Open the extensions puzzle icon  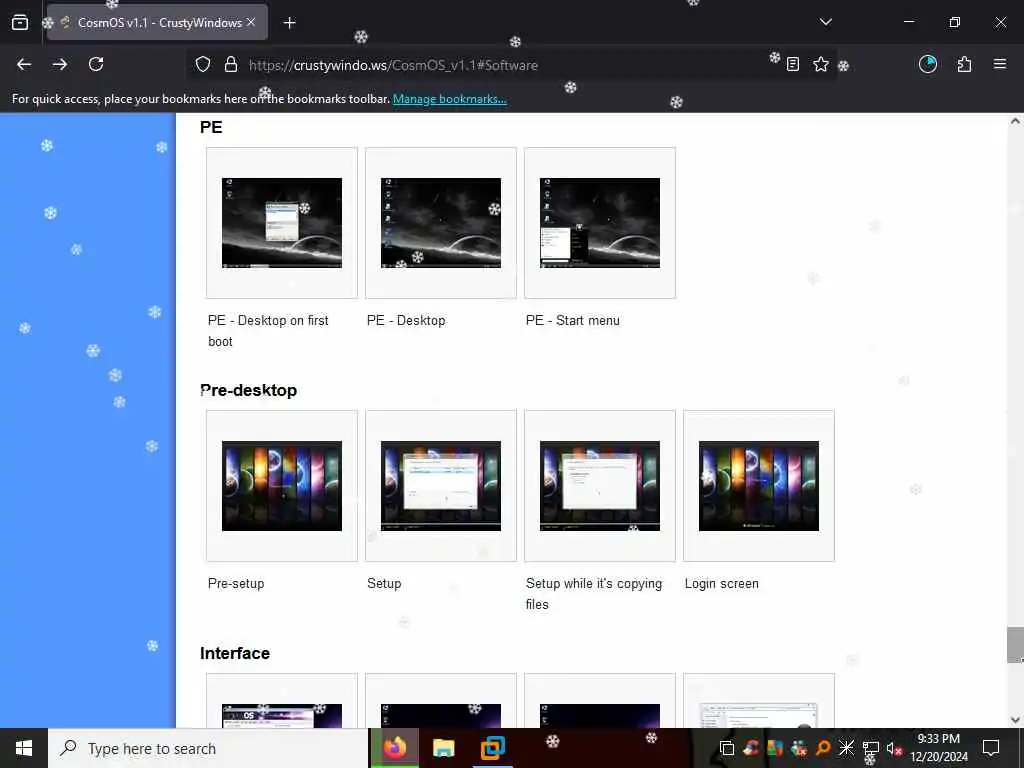965,64
